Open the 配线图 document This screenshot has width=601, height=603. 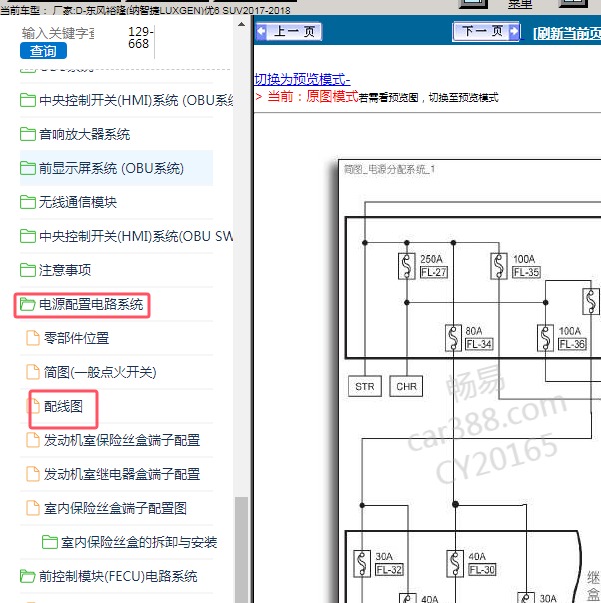55,406
